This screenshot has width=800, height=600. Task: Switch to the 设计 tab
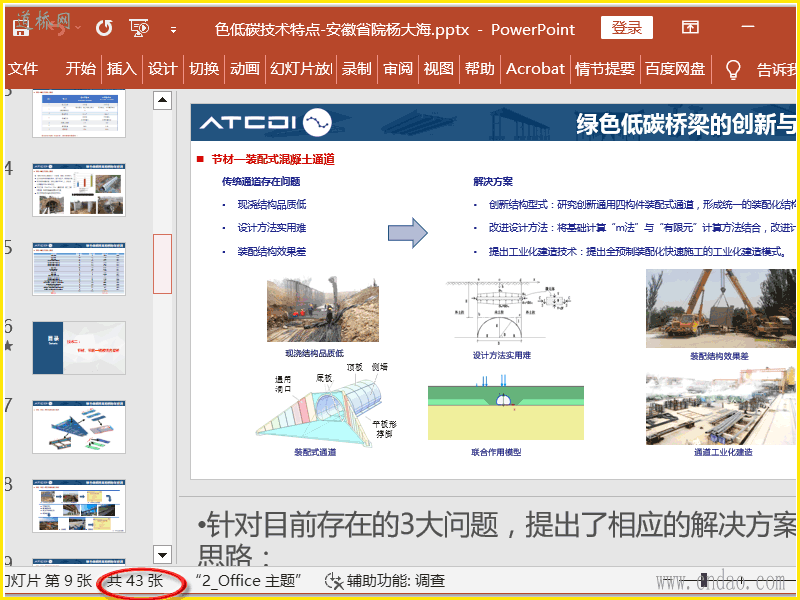click(x=163, y=69)
